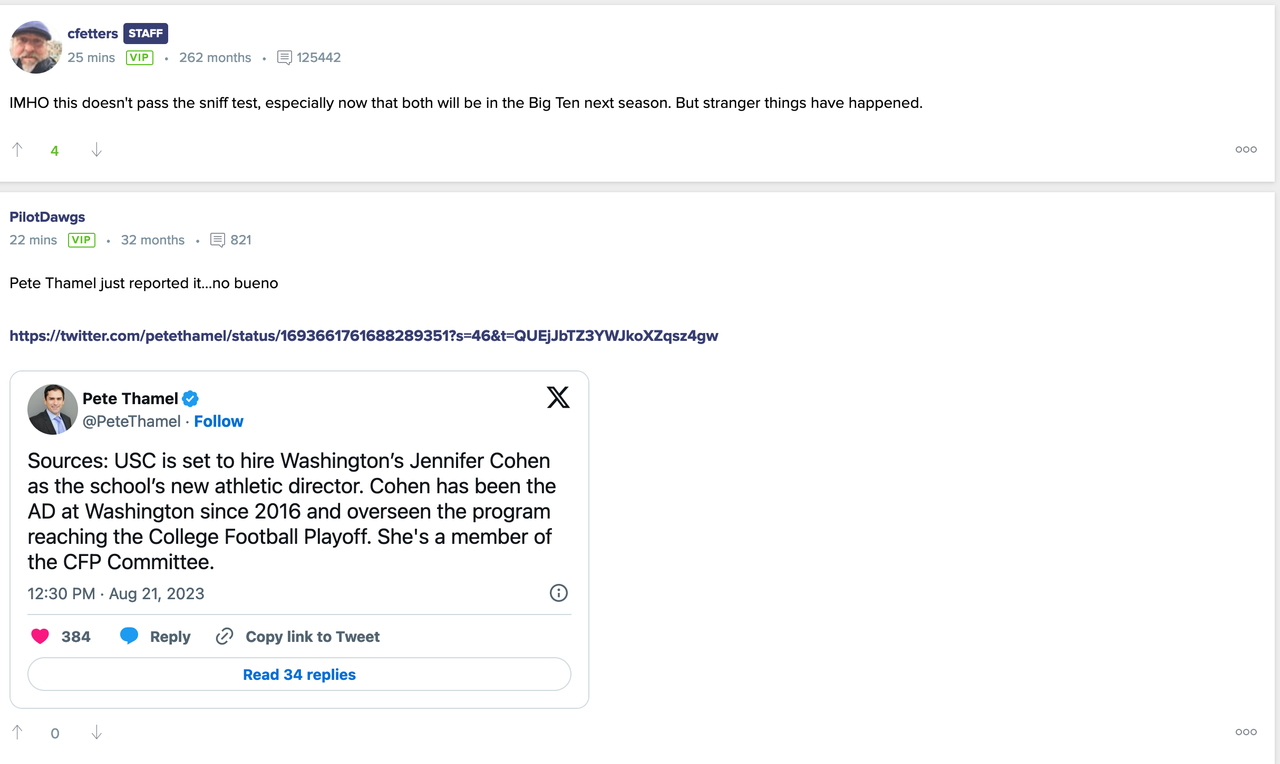Follow Pete Thamel on the embedded tweet
The image size is (1280, 764).
[218, 421]
